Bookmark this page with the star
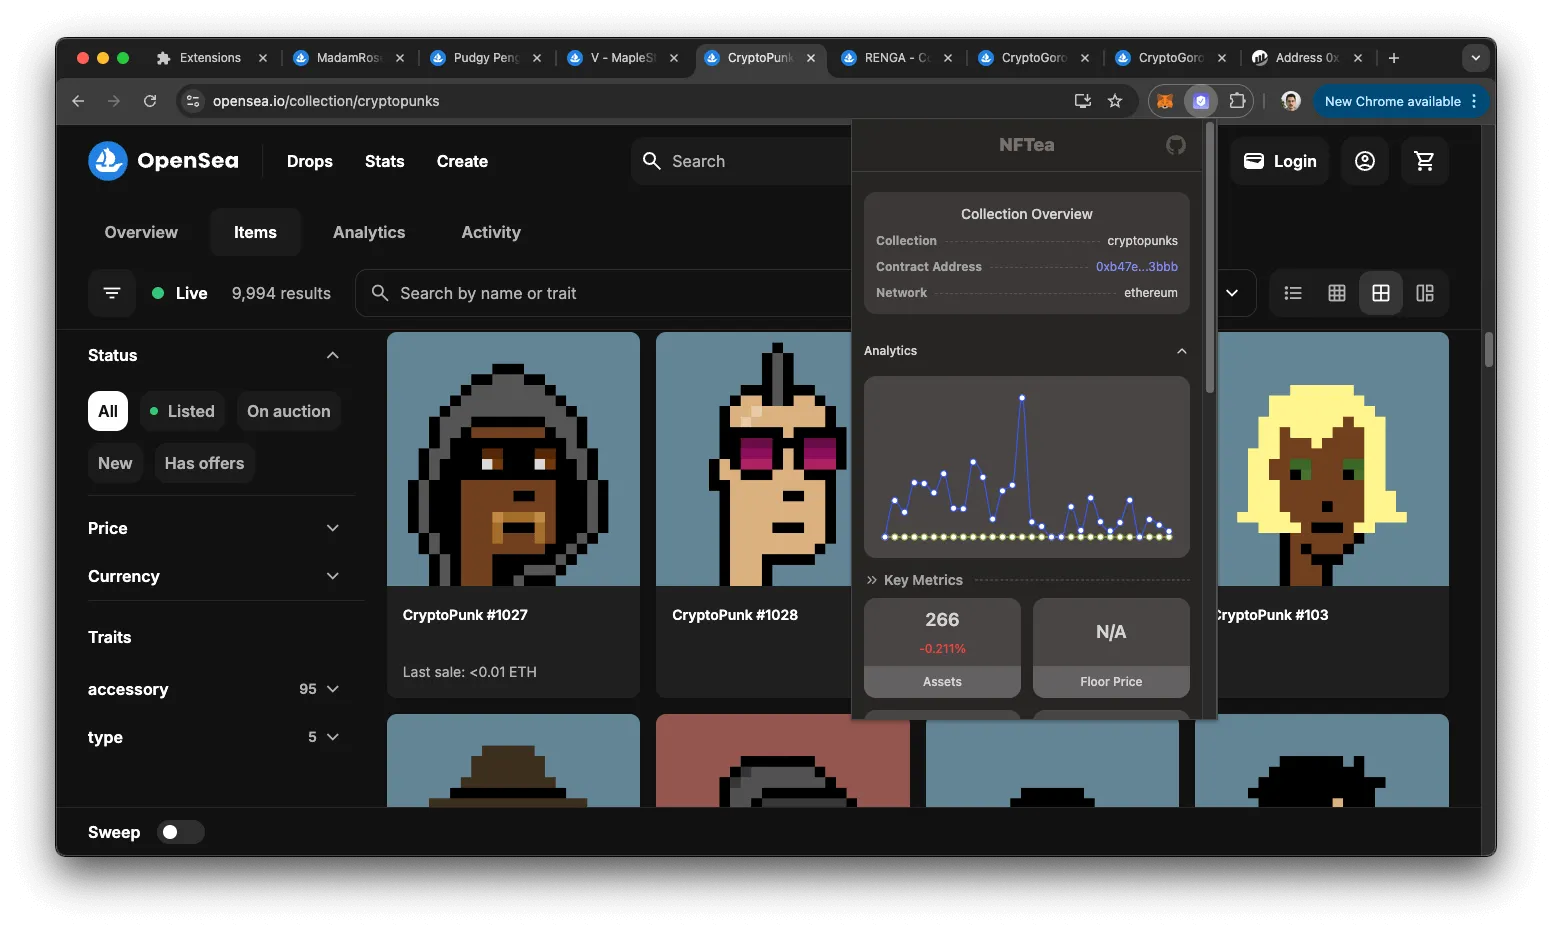The width and height of the screenshot is (1552, 930). (x=1115, y=101)
